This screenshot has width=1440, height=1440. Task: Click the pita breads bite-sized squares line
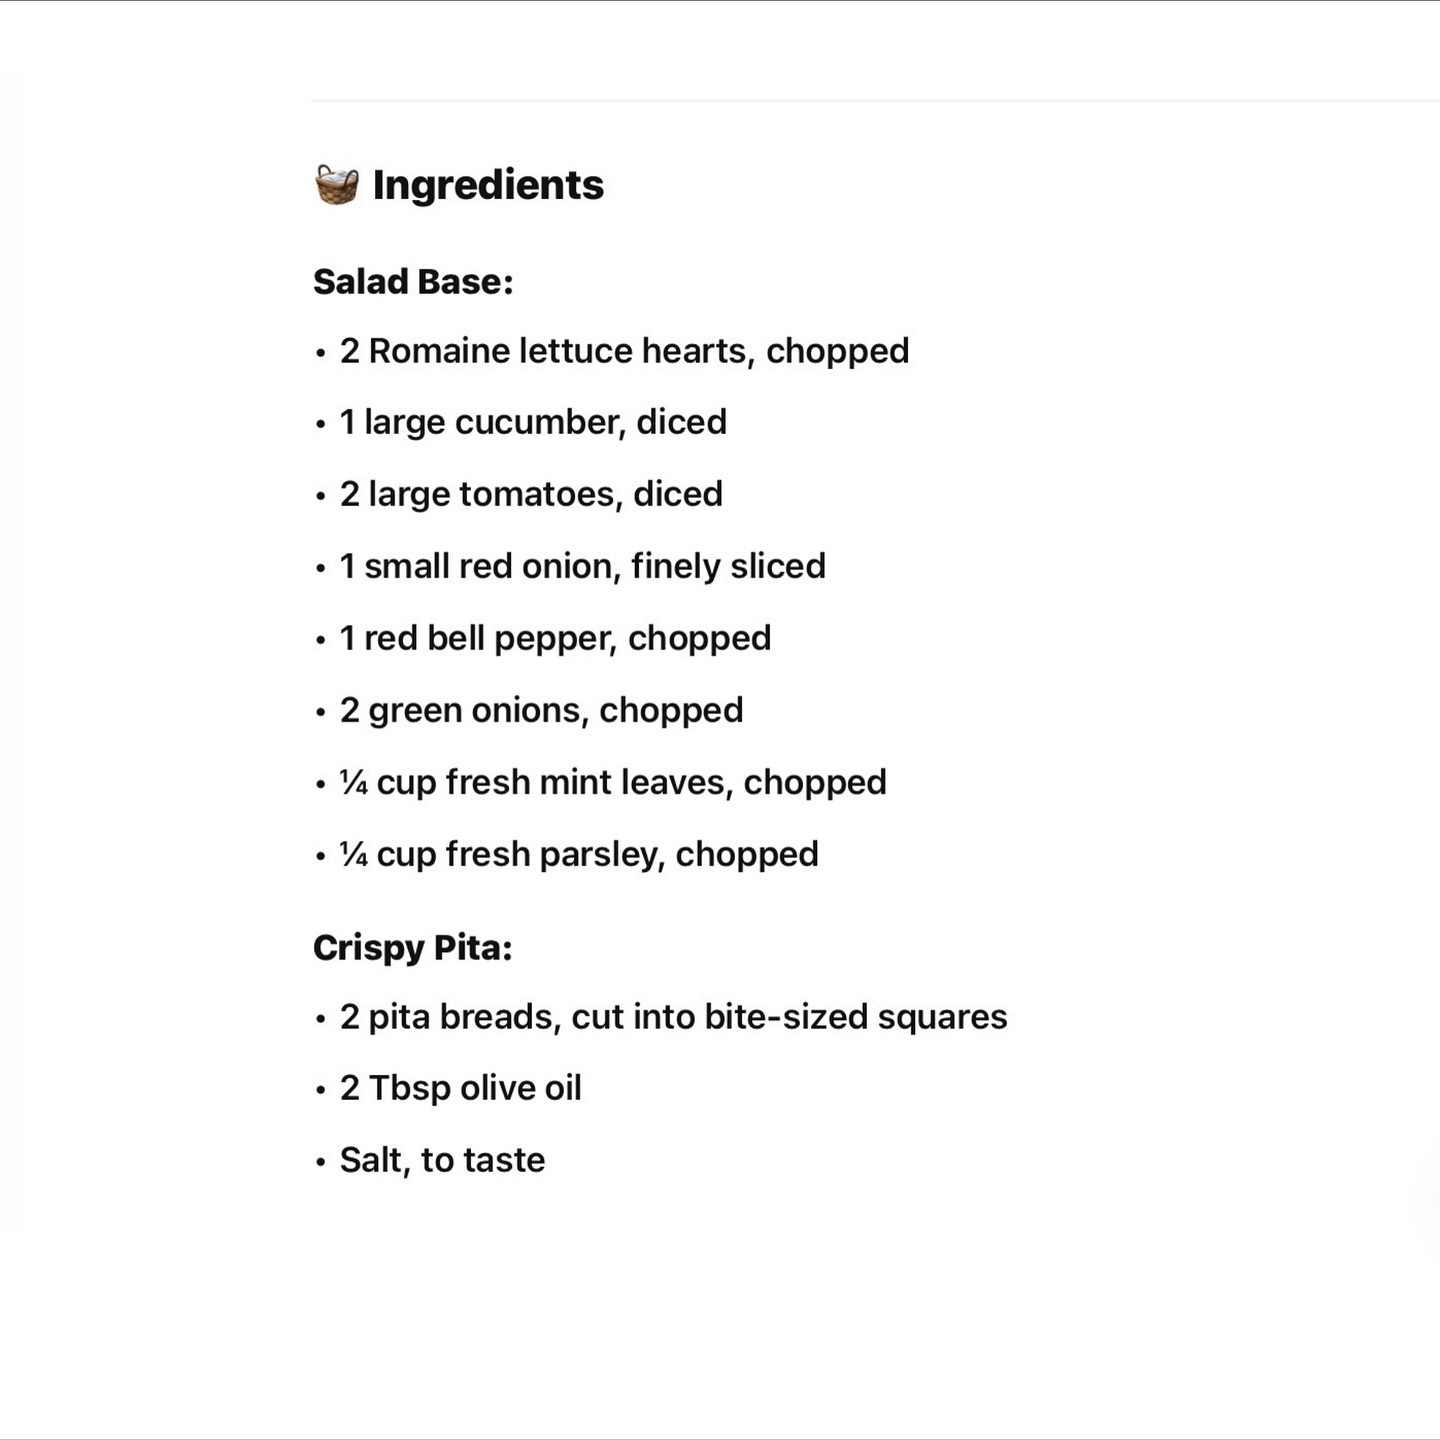click(673, 1017)
